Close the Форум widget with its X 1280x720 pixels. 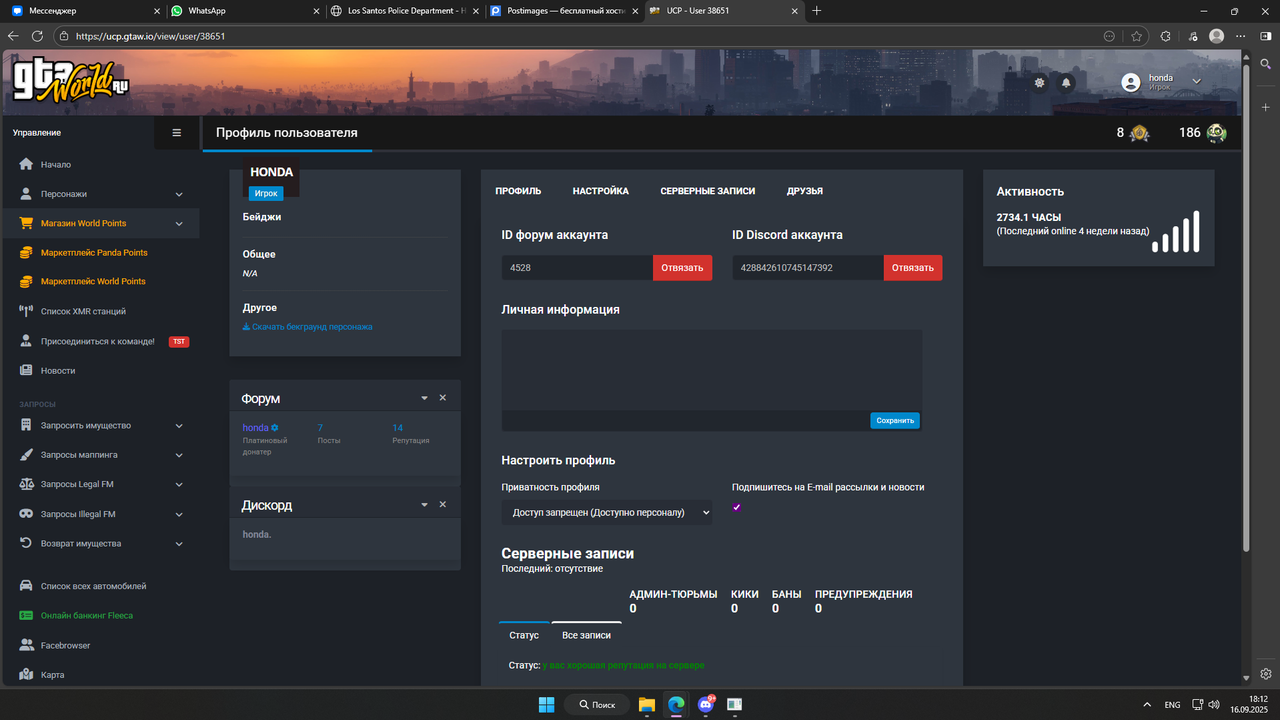[x=443, y=398]
